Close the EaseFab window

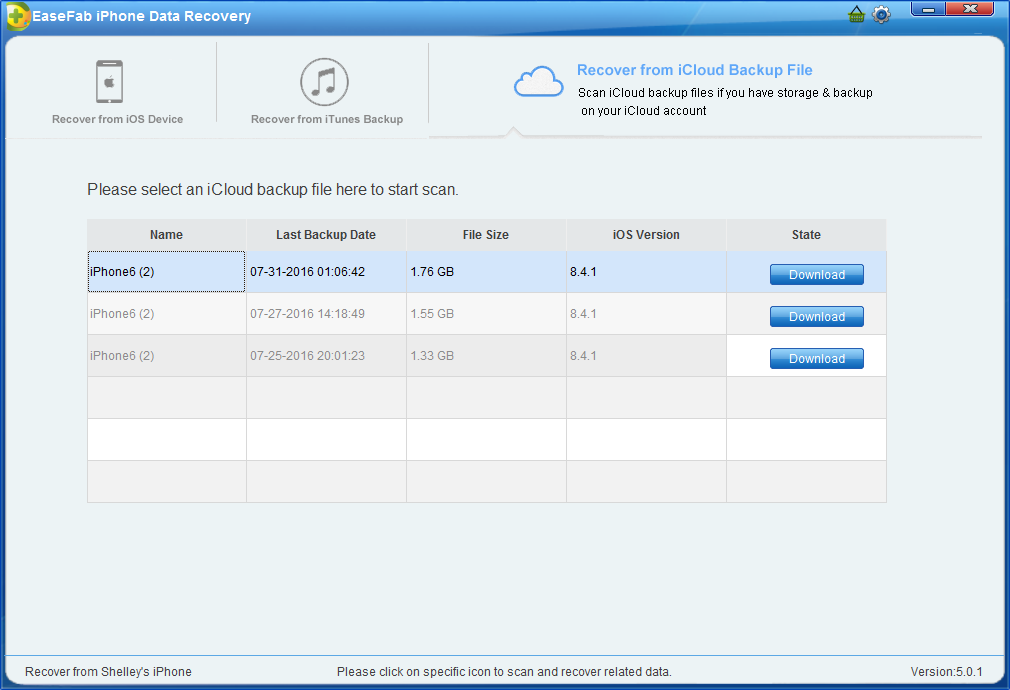point(970,9)
